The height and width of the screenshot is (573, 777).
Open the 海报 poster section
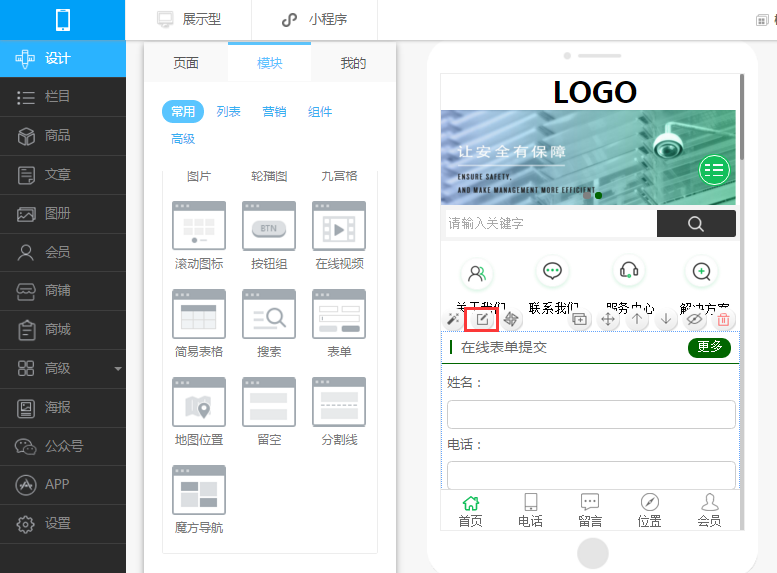(x=63, y=408)
